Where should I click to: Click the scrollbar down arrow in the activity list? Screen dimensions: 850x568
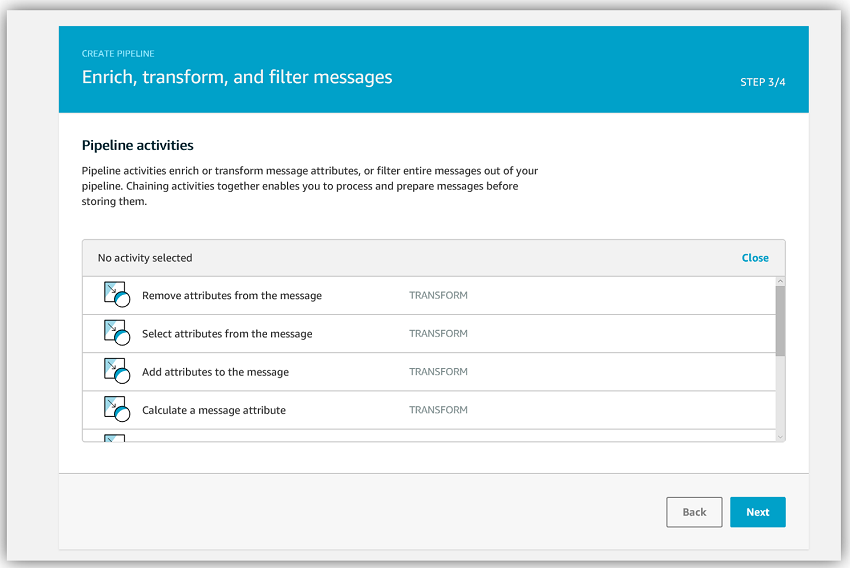(x=780, y=436)
